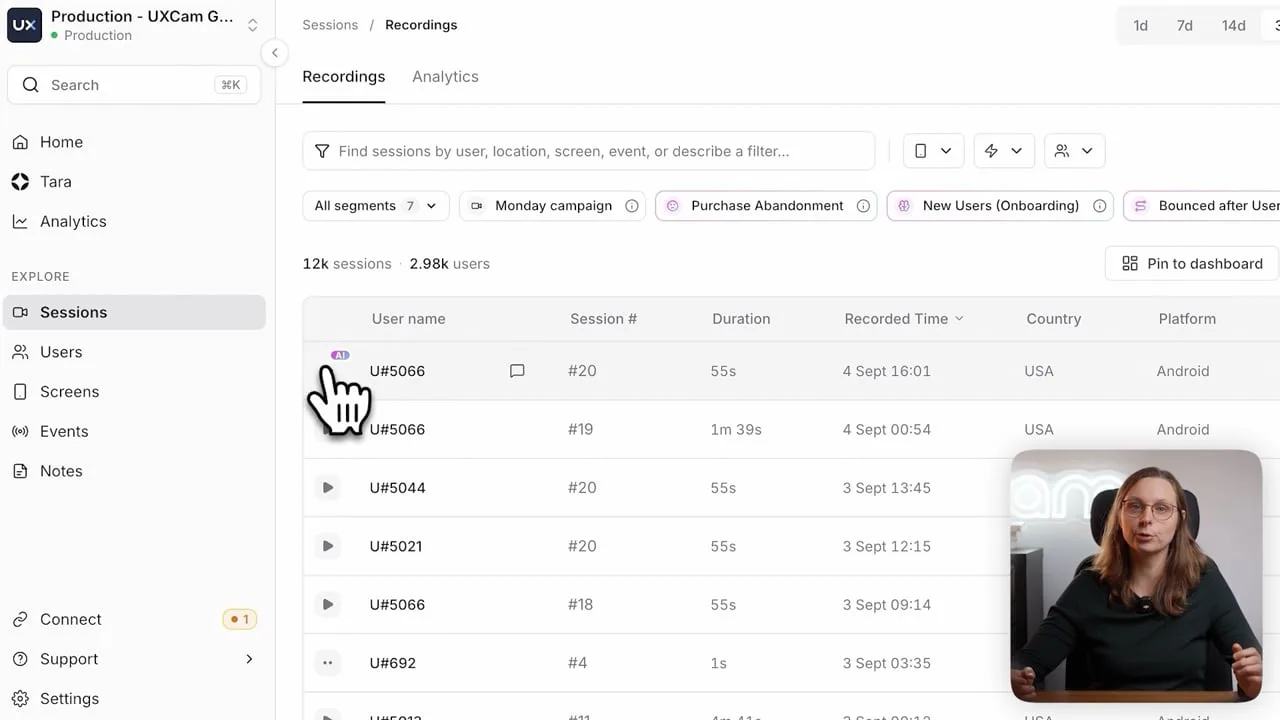The width and height of the screenshot is (1280, 720).
Task: Play recording for U#5044 session
Action: [327, 488]
